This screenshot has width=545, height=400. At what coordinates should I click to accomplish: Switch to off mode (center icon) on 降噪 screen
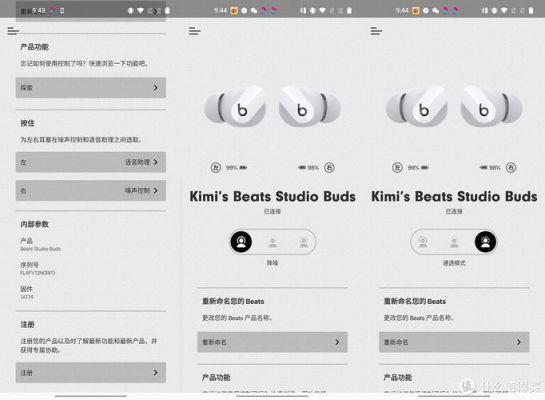(x=272, y=242)
